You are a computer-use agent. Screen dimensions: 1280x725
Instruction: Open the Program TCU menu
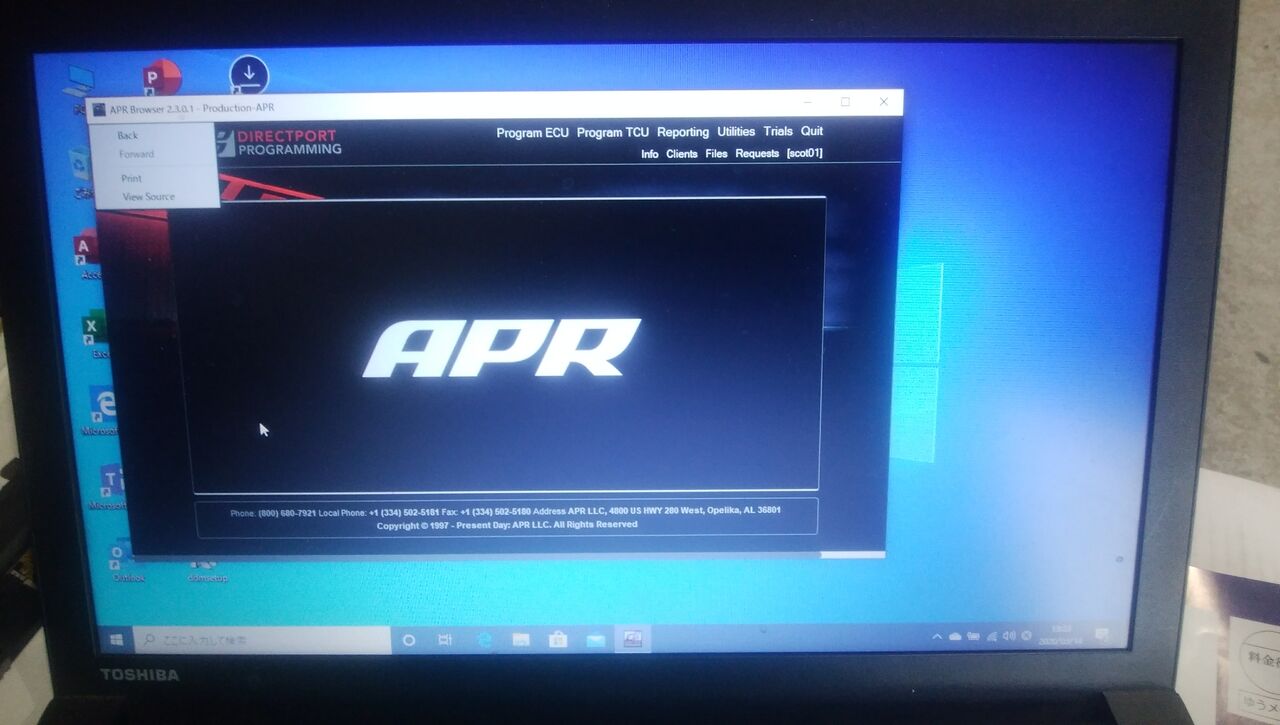613,132
